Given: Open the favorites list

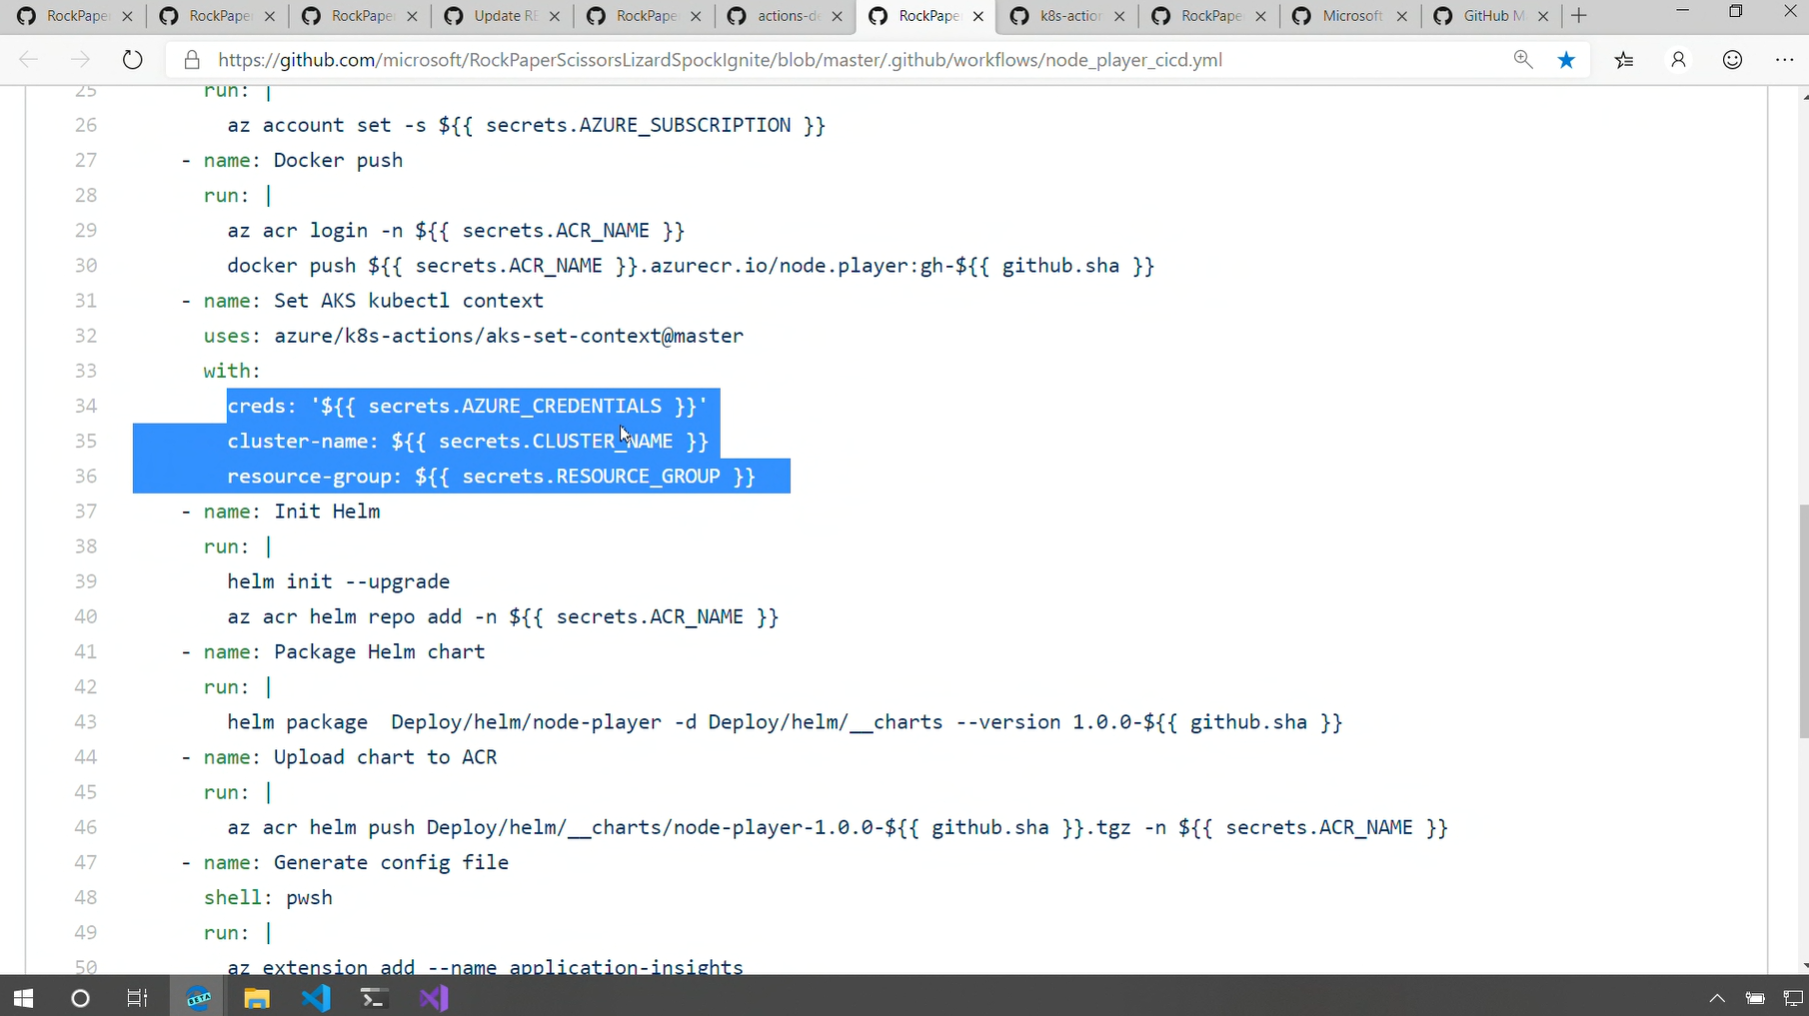Looking at the screenshot, I should (x=1624, y=60).
